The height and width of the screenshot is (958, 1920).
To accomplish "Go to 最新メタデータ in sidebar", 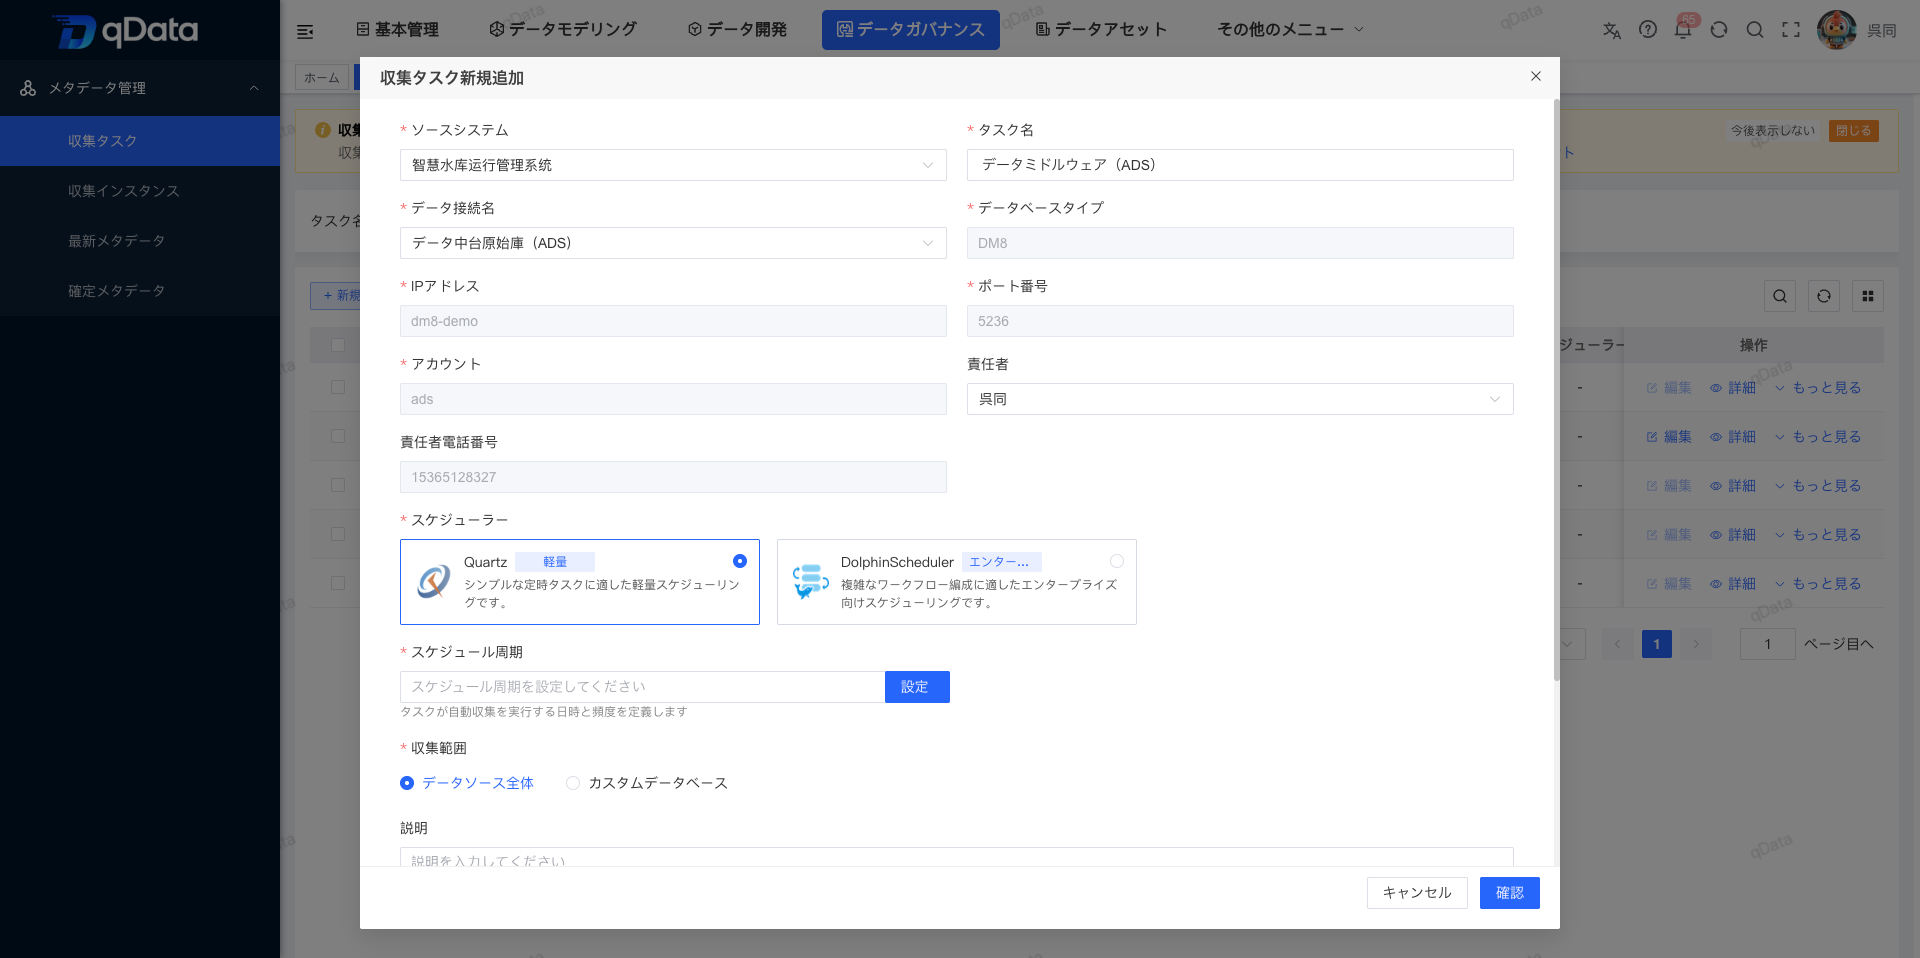I will [x=140, y=241].
